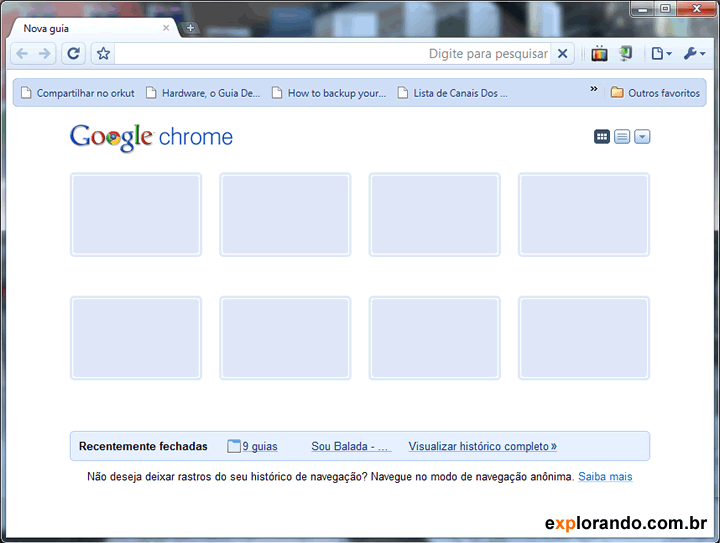The width and height of the screenshot is (720, 543).
Task: Maximize the Chrome window
Action: coord(665,9)
